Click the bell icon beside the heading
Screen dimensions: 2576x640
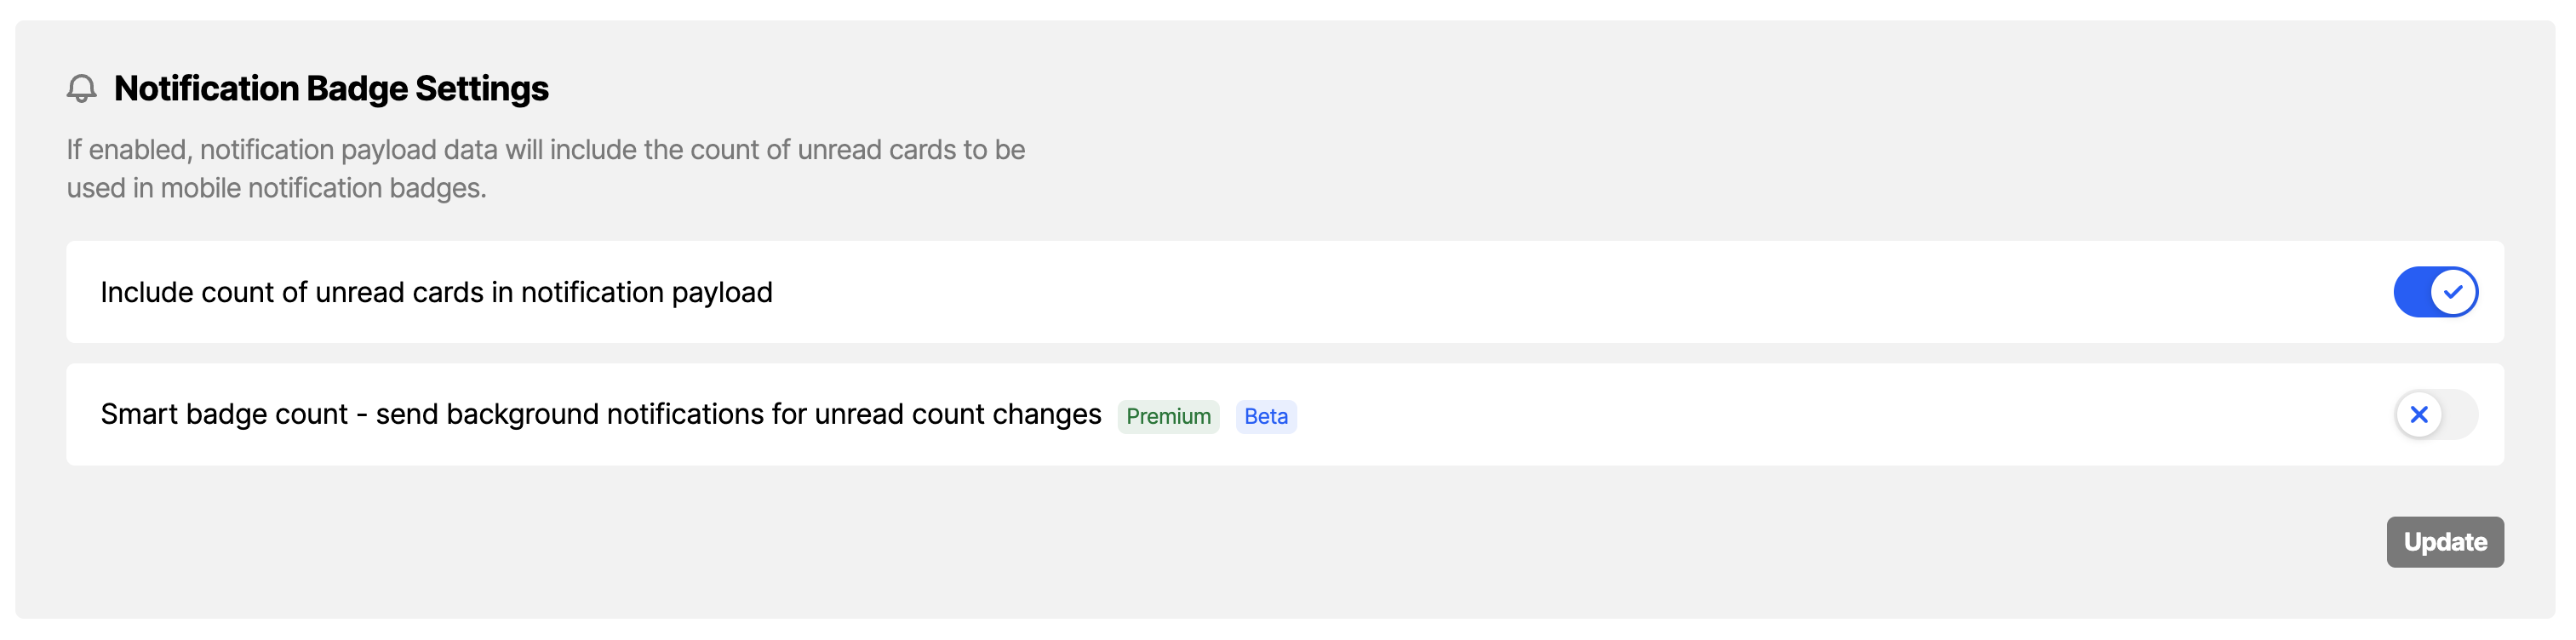pos(82,89)
